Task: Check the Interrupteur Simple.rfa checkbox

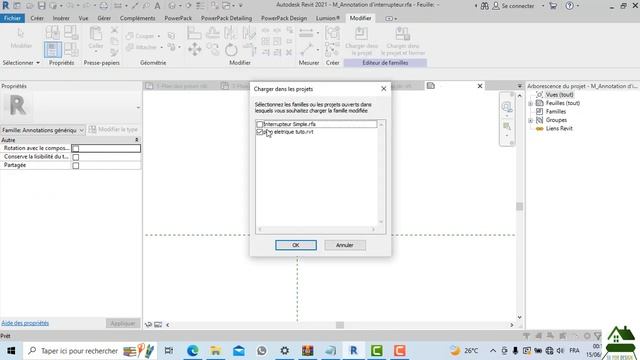Action: click(260, 124)
